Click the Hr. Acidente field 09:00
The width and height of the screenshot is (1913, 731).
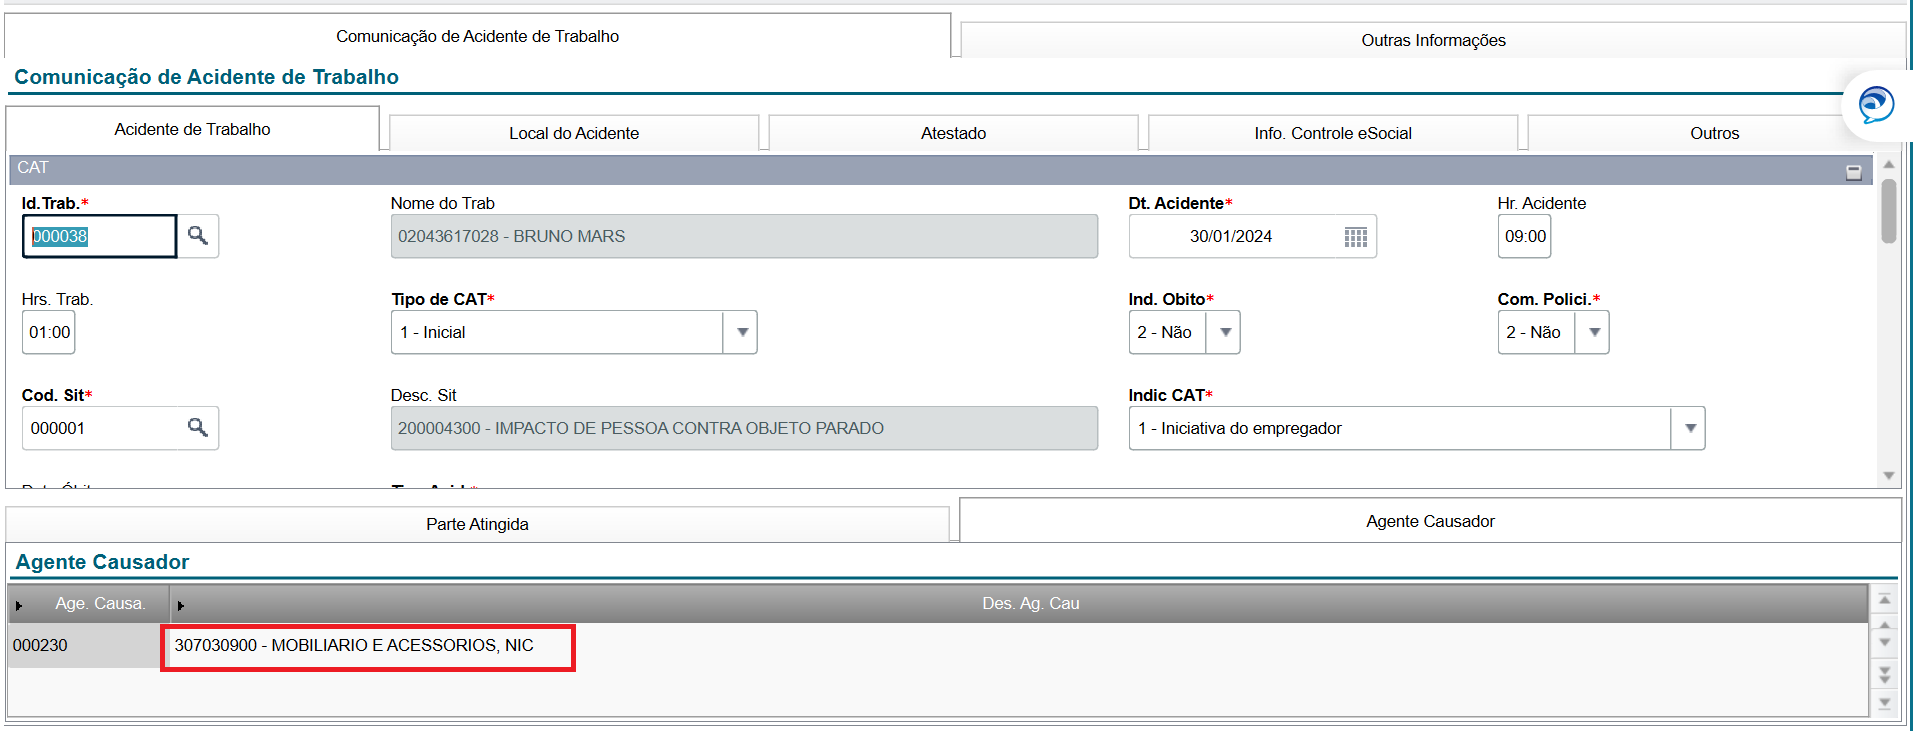[1524, 236]
